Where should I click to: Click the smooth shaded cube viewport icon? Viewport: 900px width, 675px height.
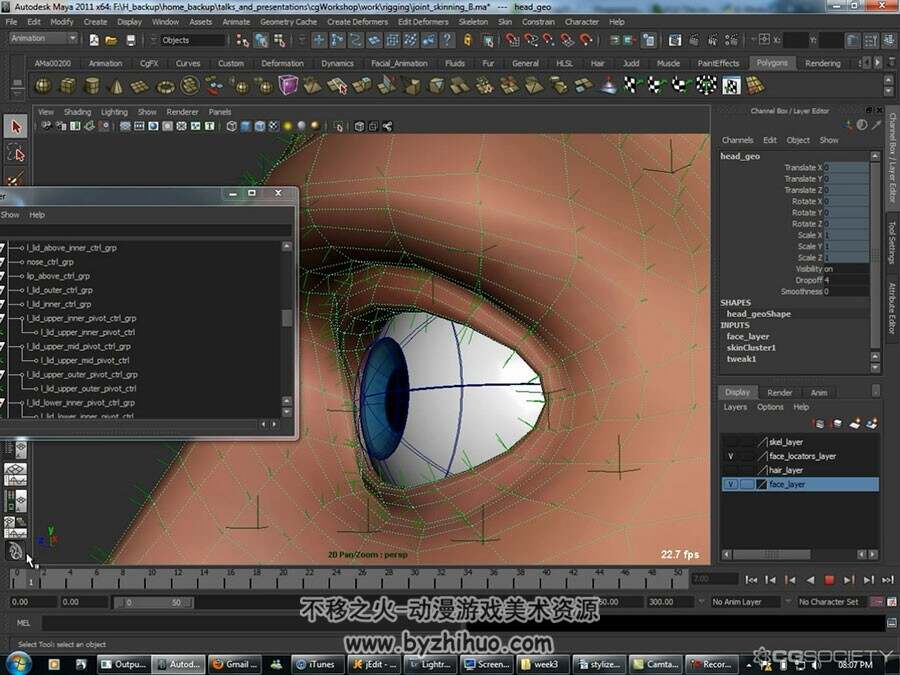[x=246, y=126]
